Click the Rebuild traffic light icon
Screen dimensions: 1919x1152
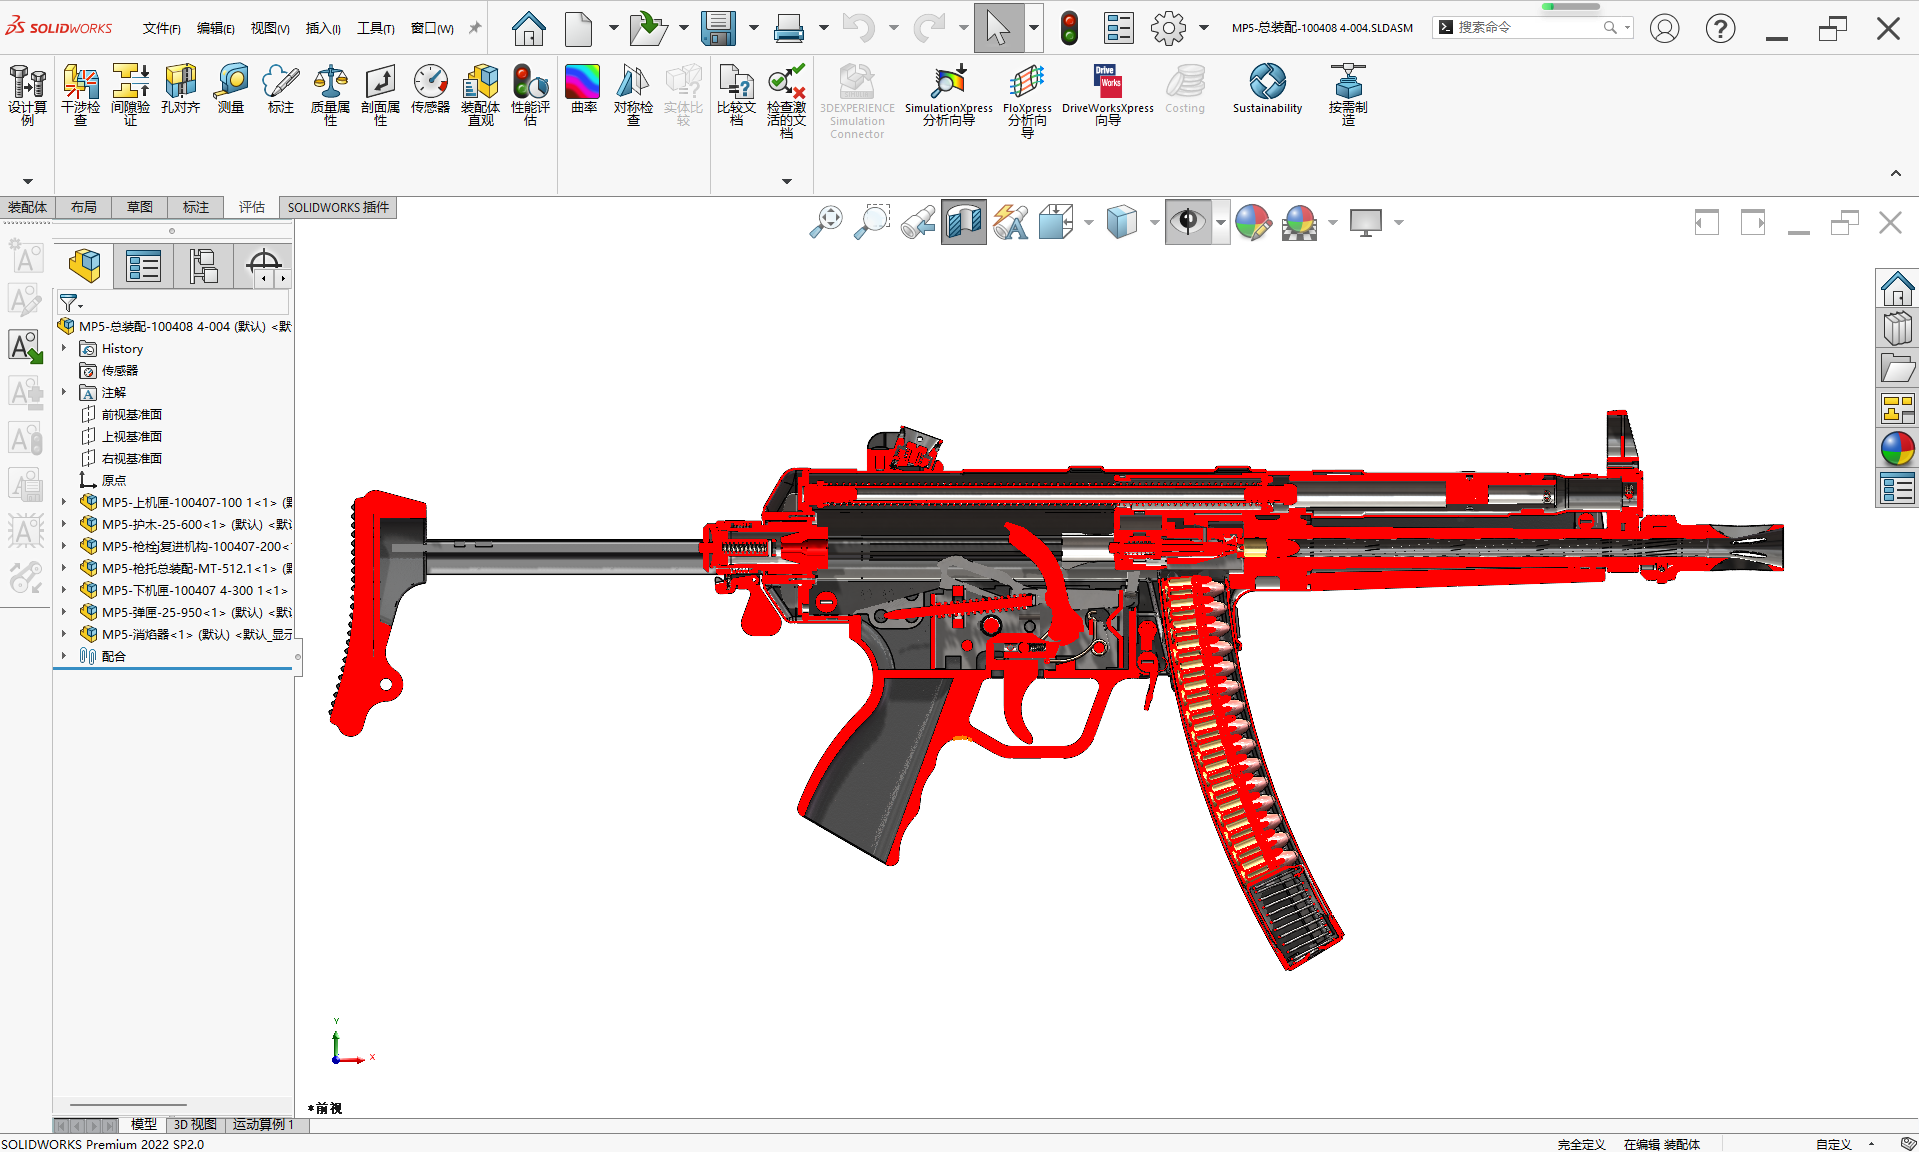coord(1069,28)
